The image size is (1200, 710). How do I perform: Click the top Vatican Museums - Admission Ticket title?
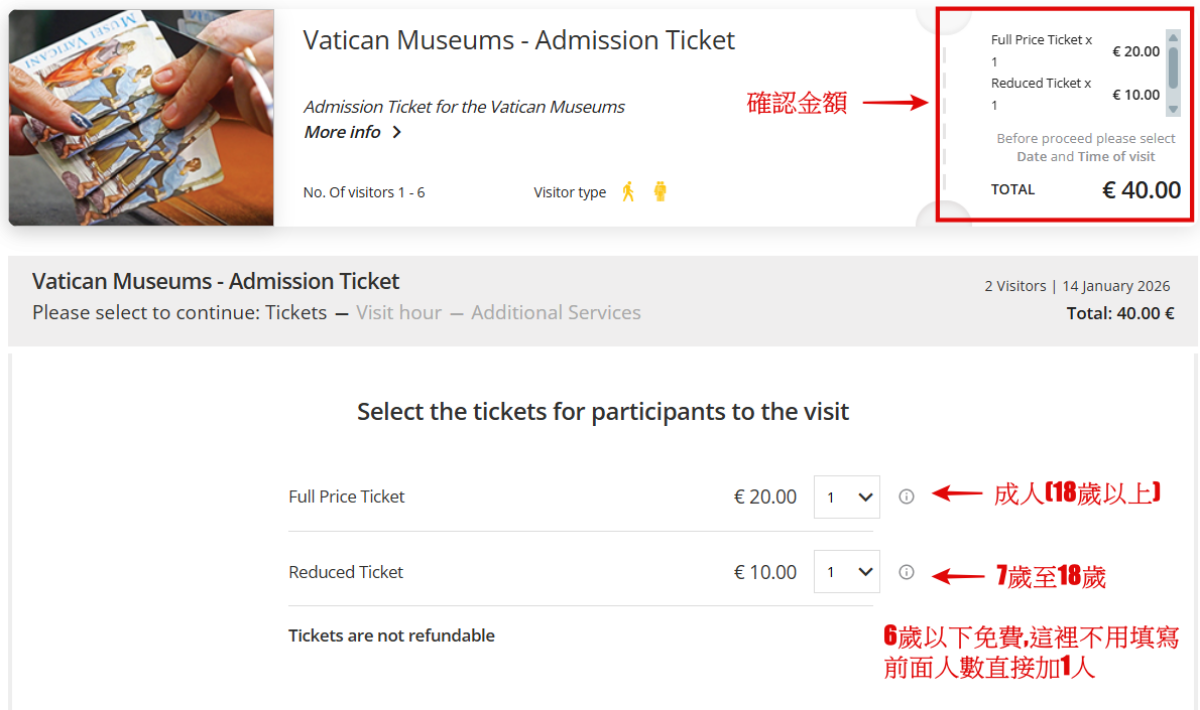pyautogui.click(x=519, y=40)
